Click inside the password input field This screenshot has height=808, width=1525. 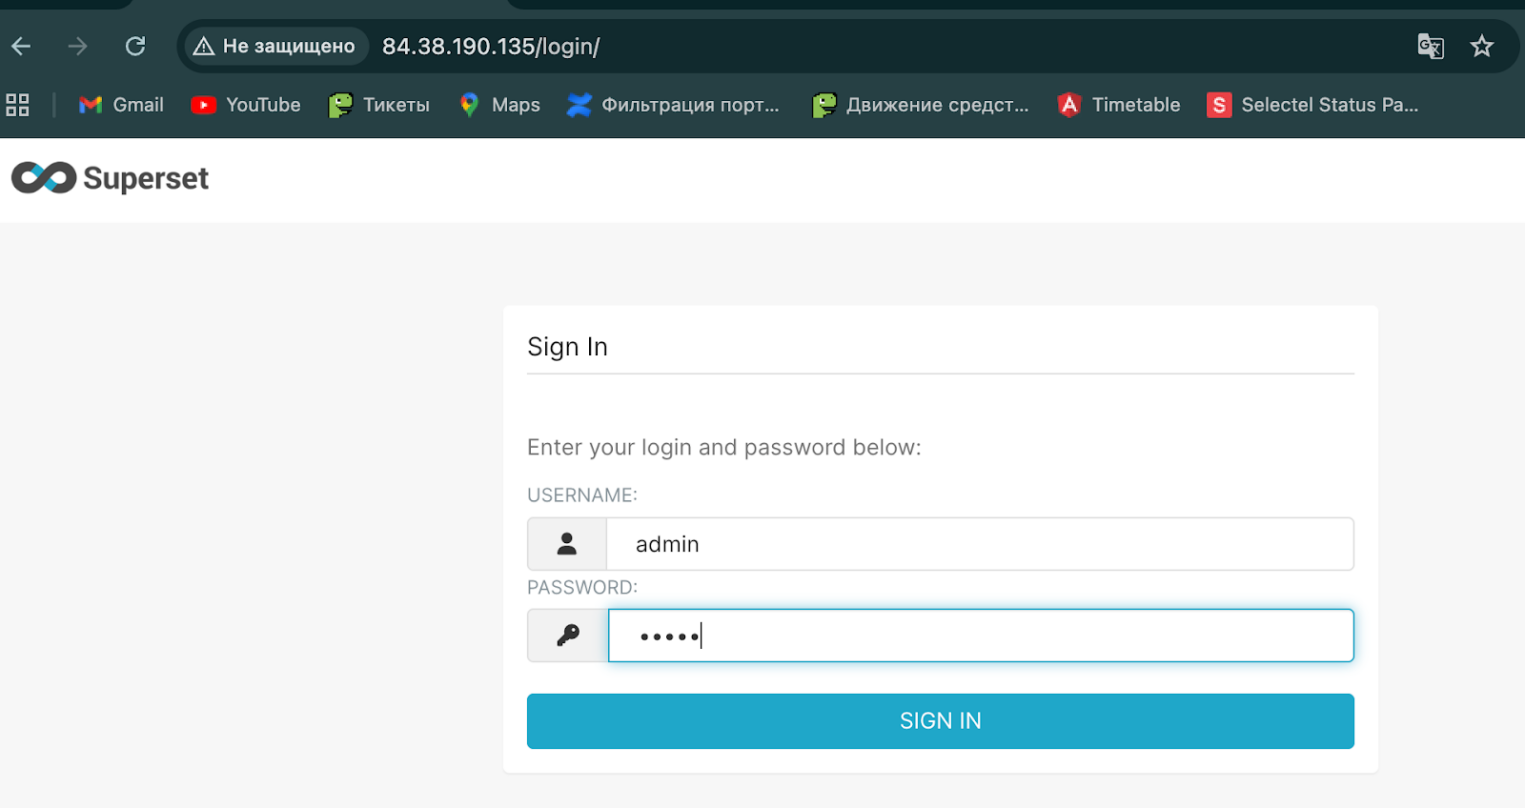980,636
